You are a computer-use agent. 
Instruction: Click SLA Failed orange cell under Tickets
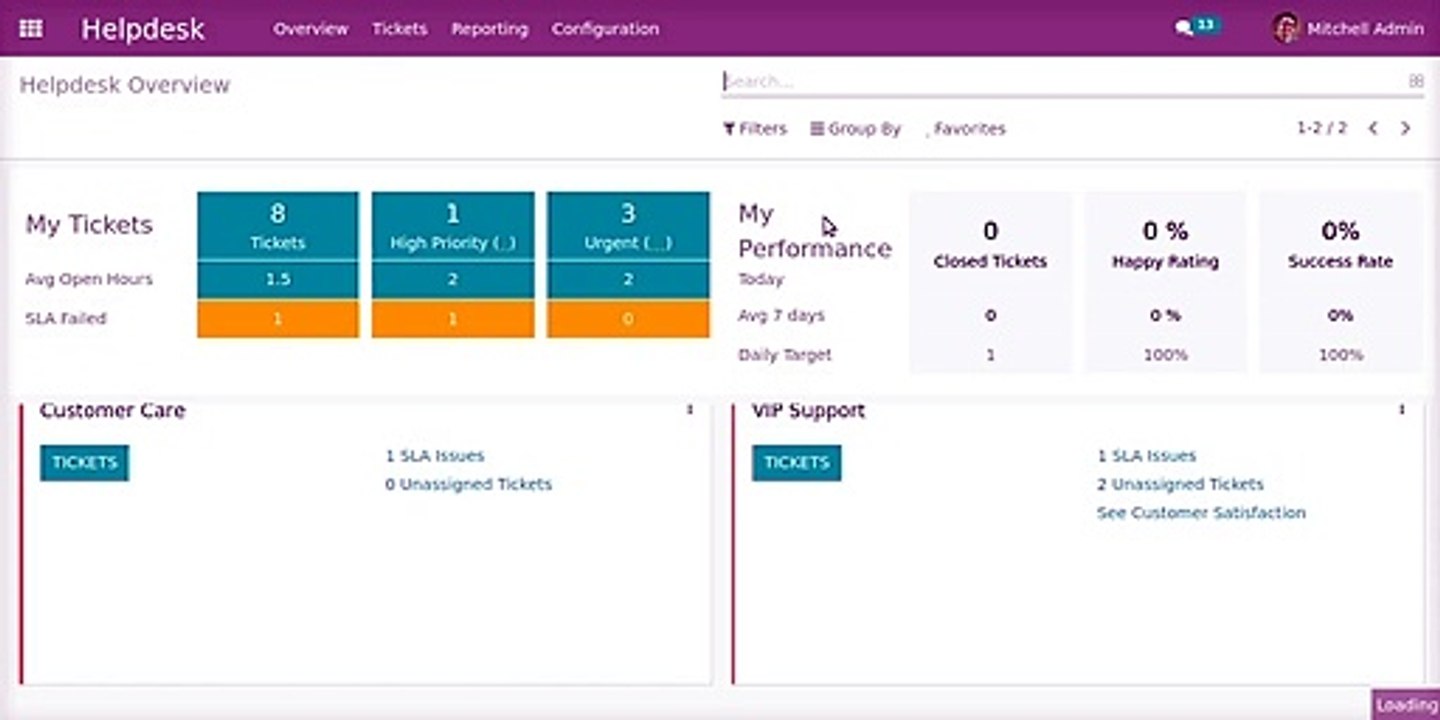[x=277, y=319]
